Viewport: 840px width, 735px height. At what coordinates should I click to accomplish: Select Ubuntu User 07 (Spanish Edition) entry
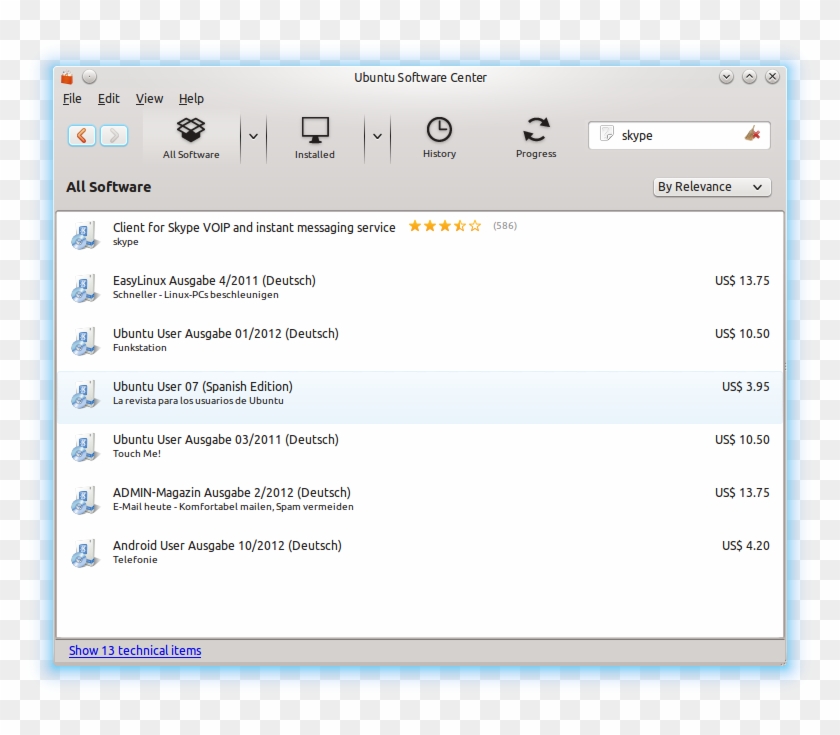tap(203, 387)
